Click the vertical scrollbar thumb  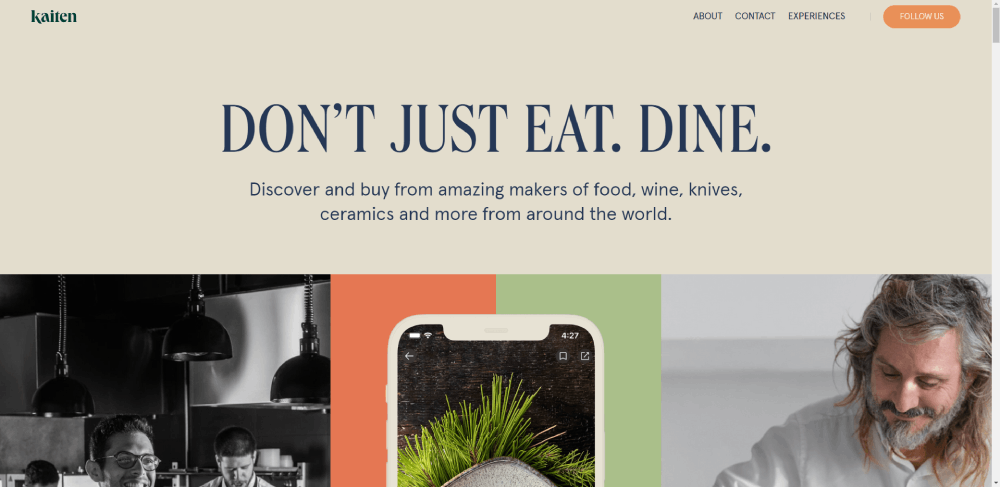pos(996,25)
